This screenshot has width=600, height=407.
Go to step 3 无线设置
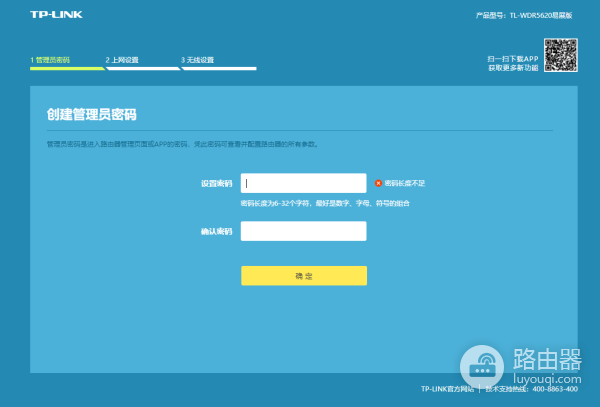pos(197,60)
